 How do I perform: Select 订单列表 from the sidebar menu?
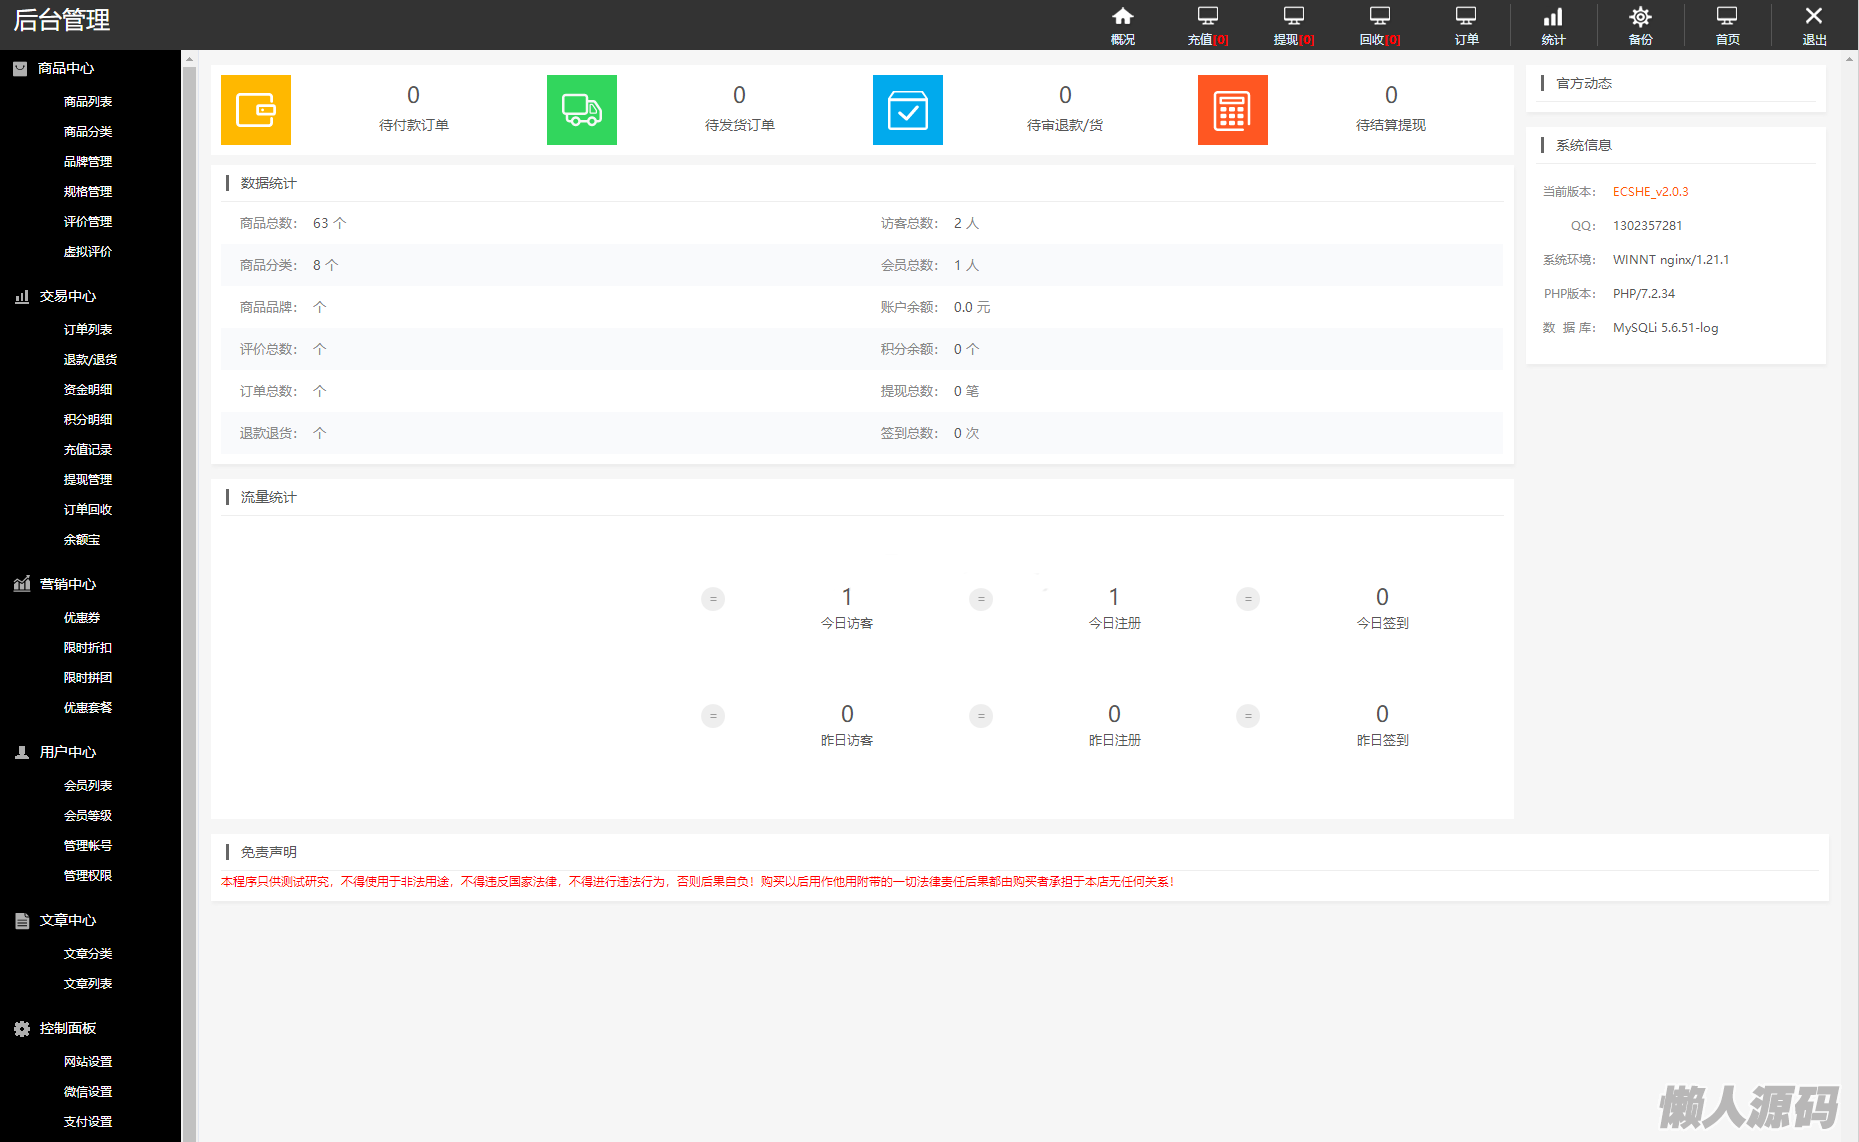pos(88,330)
